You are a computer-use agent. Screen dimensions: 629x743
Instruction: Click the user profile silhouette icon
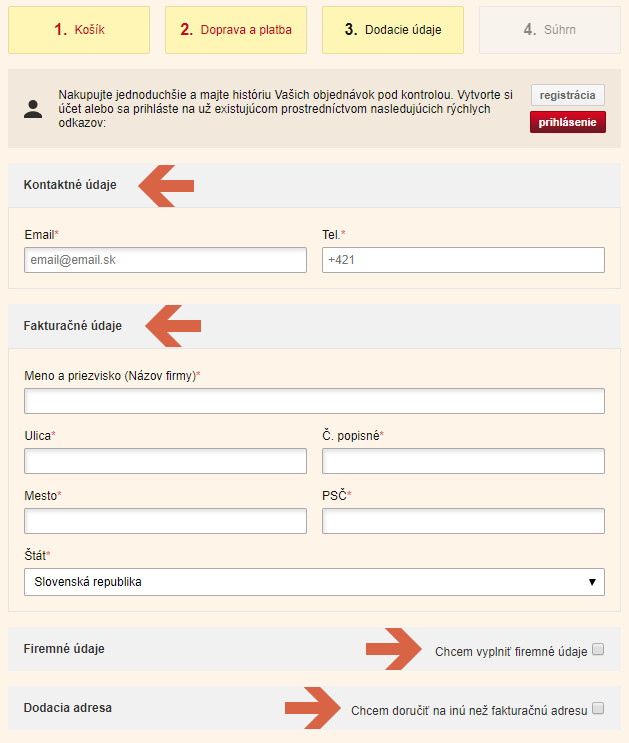tap(33, 109)
